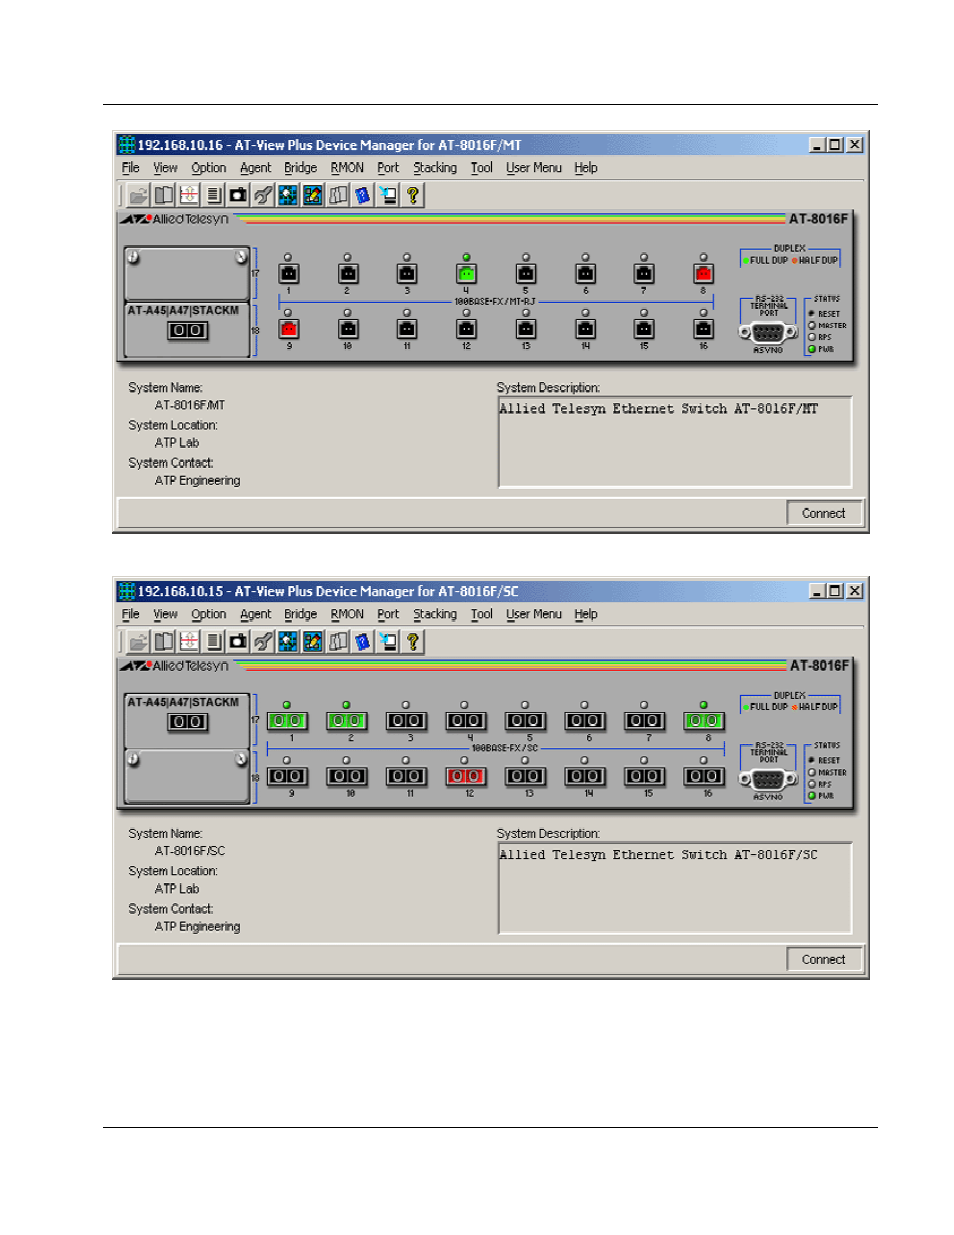Click yellow question mark icon in AT-8016F/MT toolbar
Viewport: 954px width, 1235px height.
coord(412,195)
